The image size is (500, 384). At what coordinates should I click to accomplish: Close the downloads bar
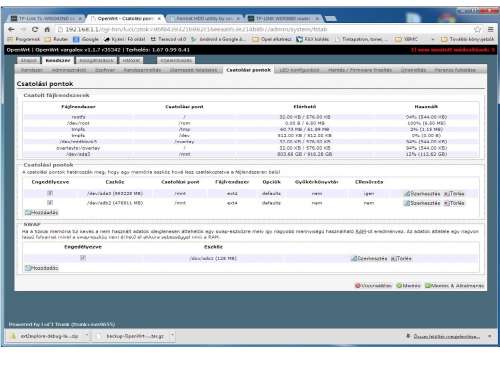(490, 336)
